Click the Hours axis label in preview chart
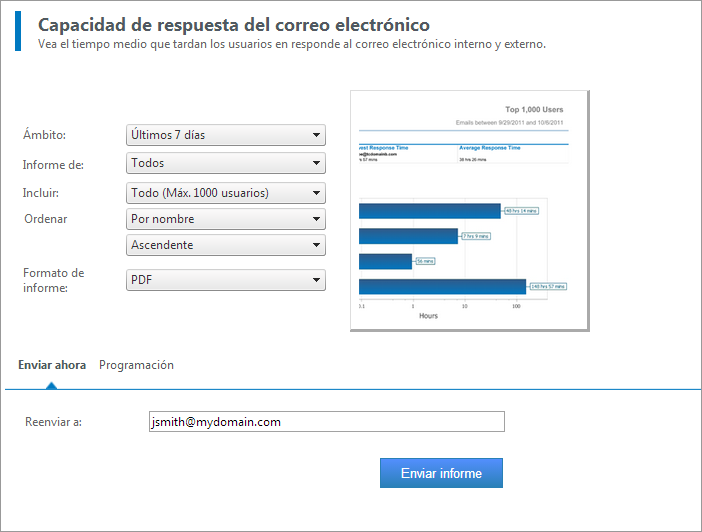The image size is (702, 532). tap(428, 316)
